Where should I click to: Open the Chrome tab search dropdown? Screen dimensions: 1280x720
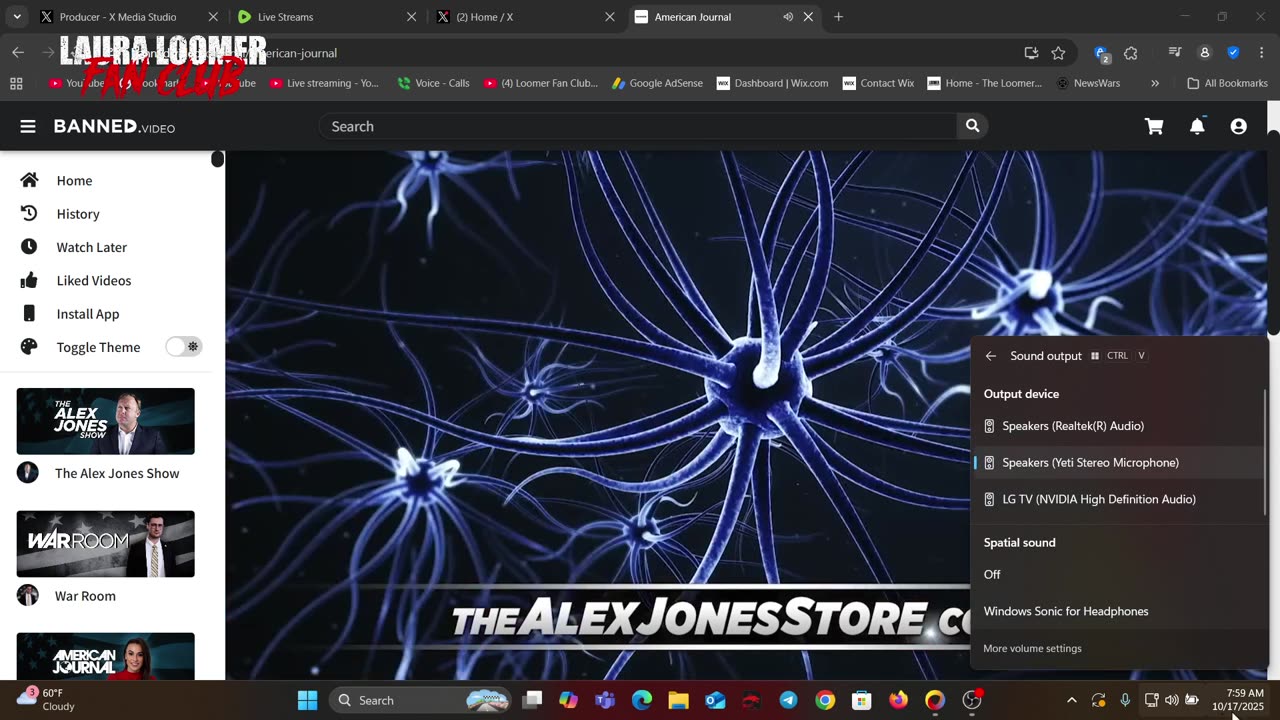pyautogui.click(x=17, y=17)
